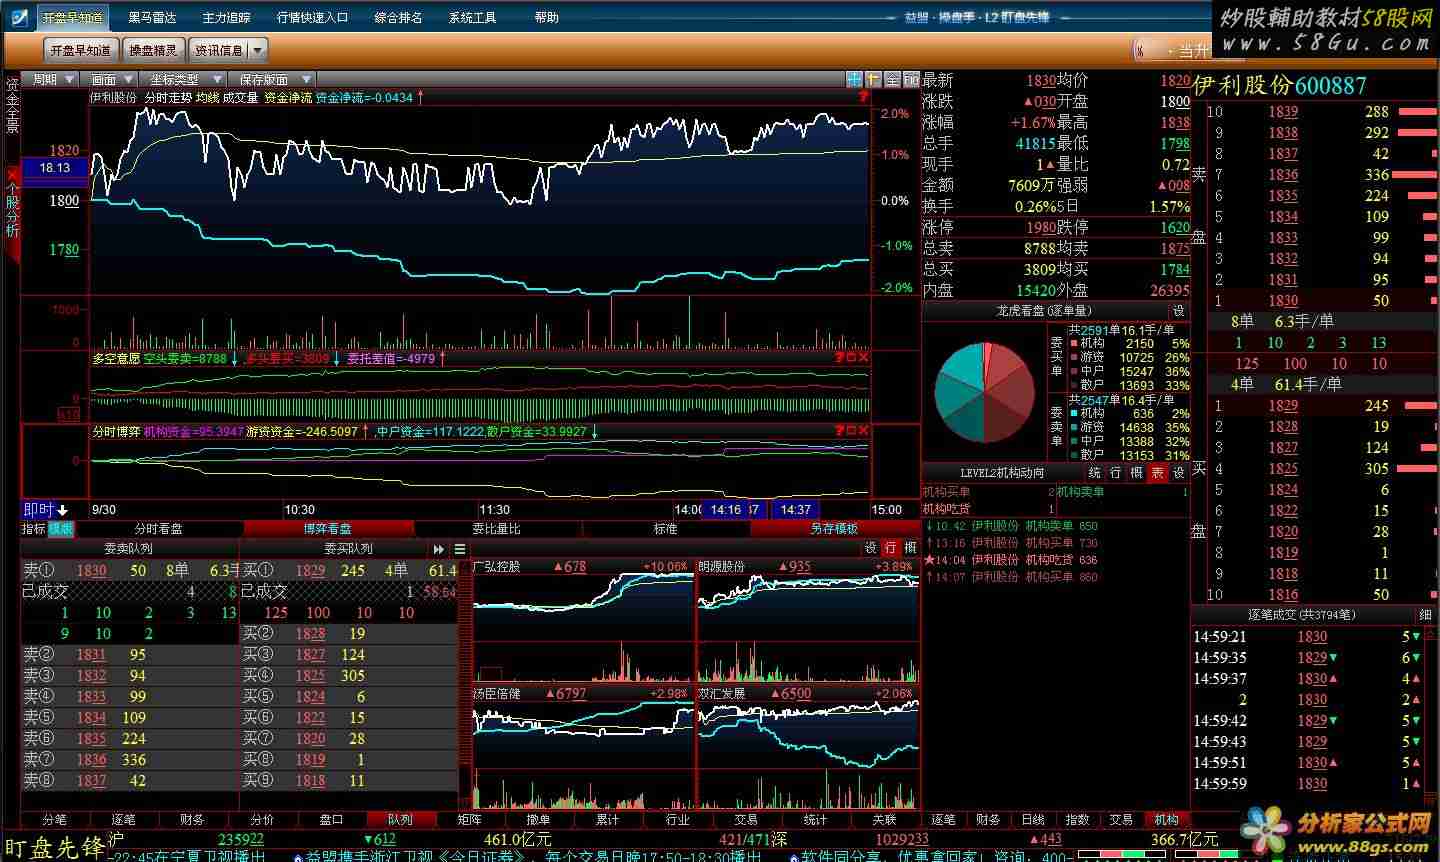Click the help icon on 分时博弈 panel

[839, 430]
